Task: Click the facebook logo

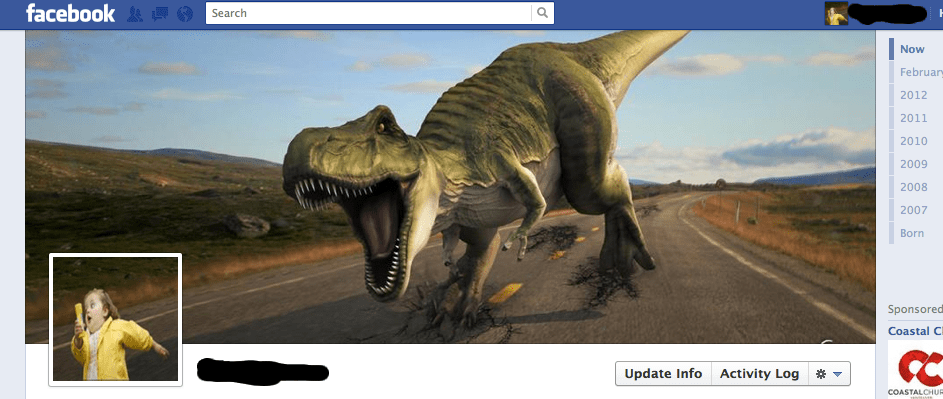Action: click(70, 13)
